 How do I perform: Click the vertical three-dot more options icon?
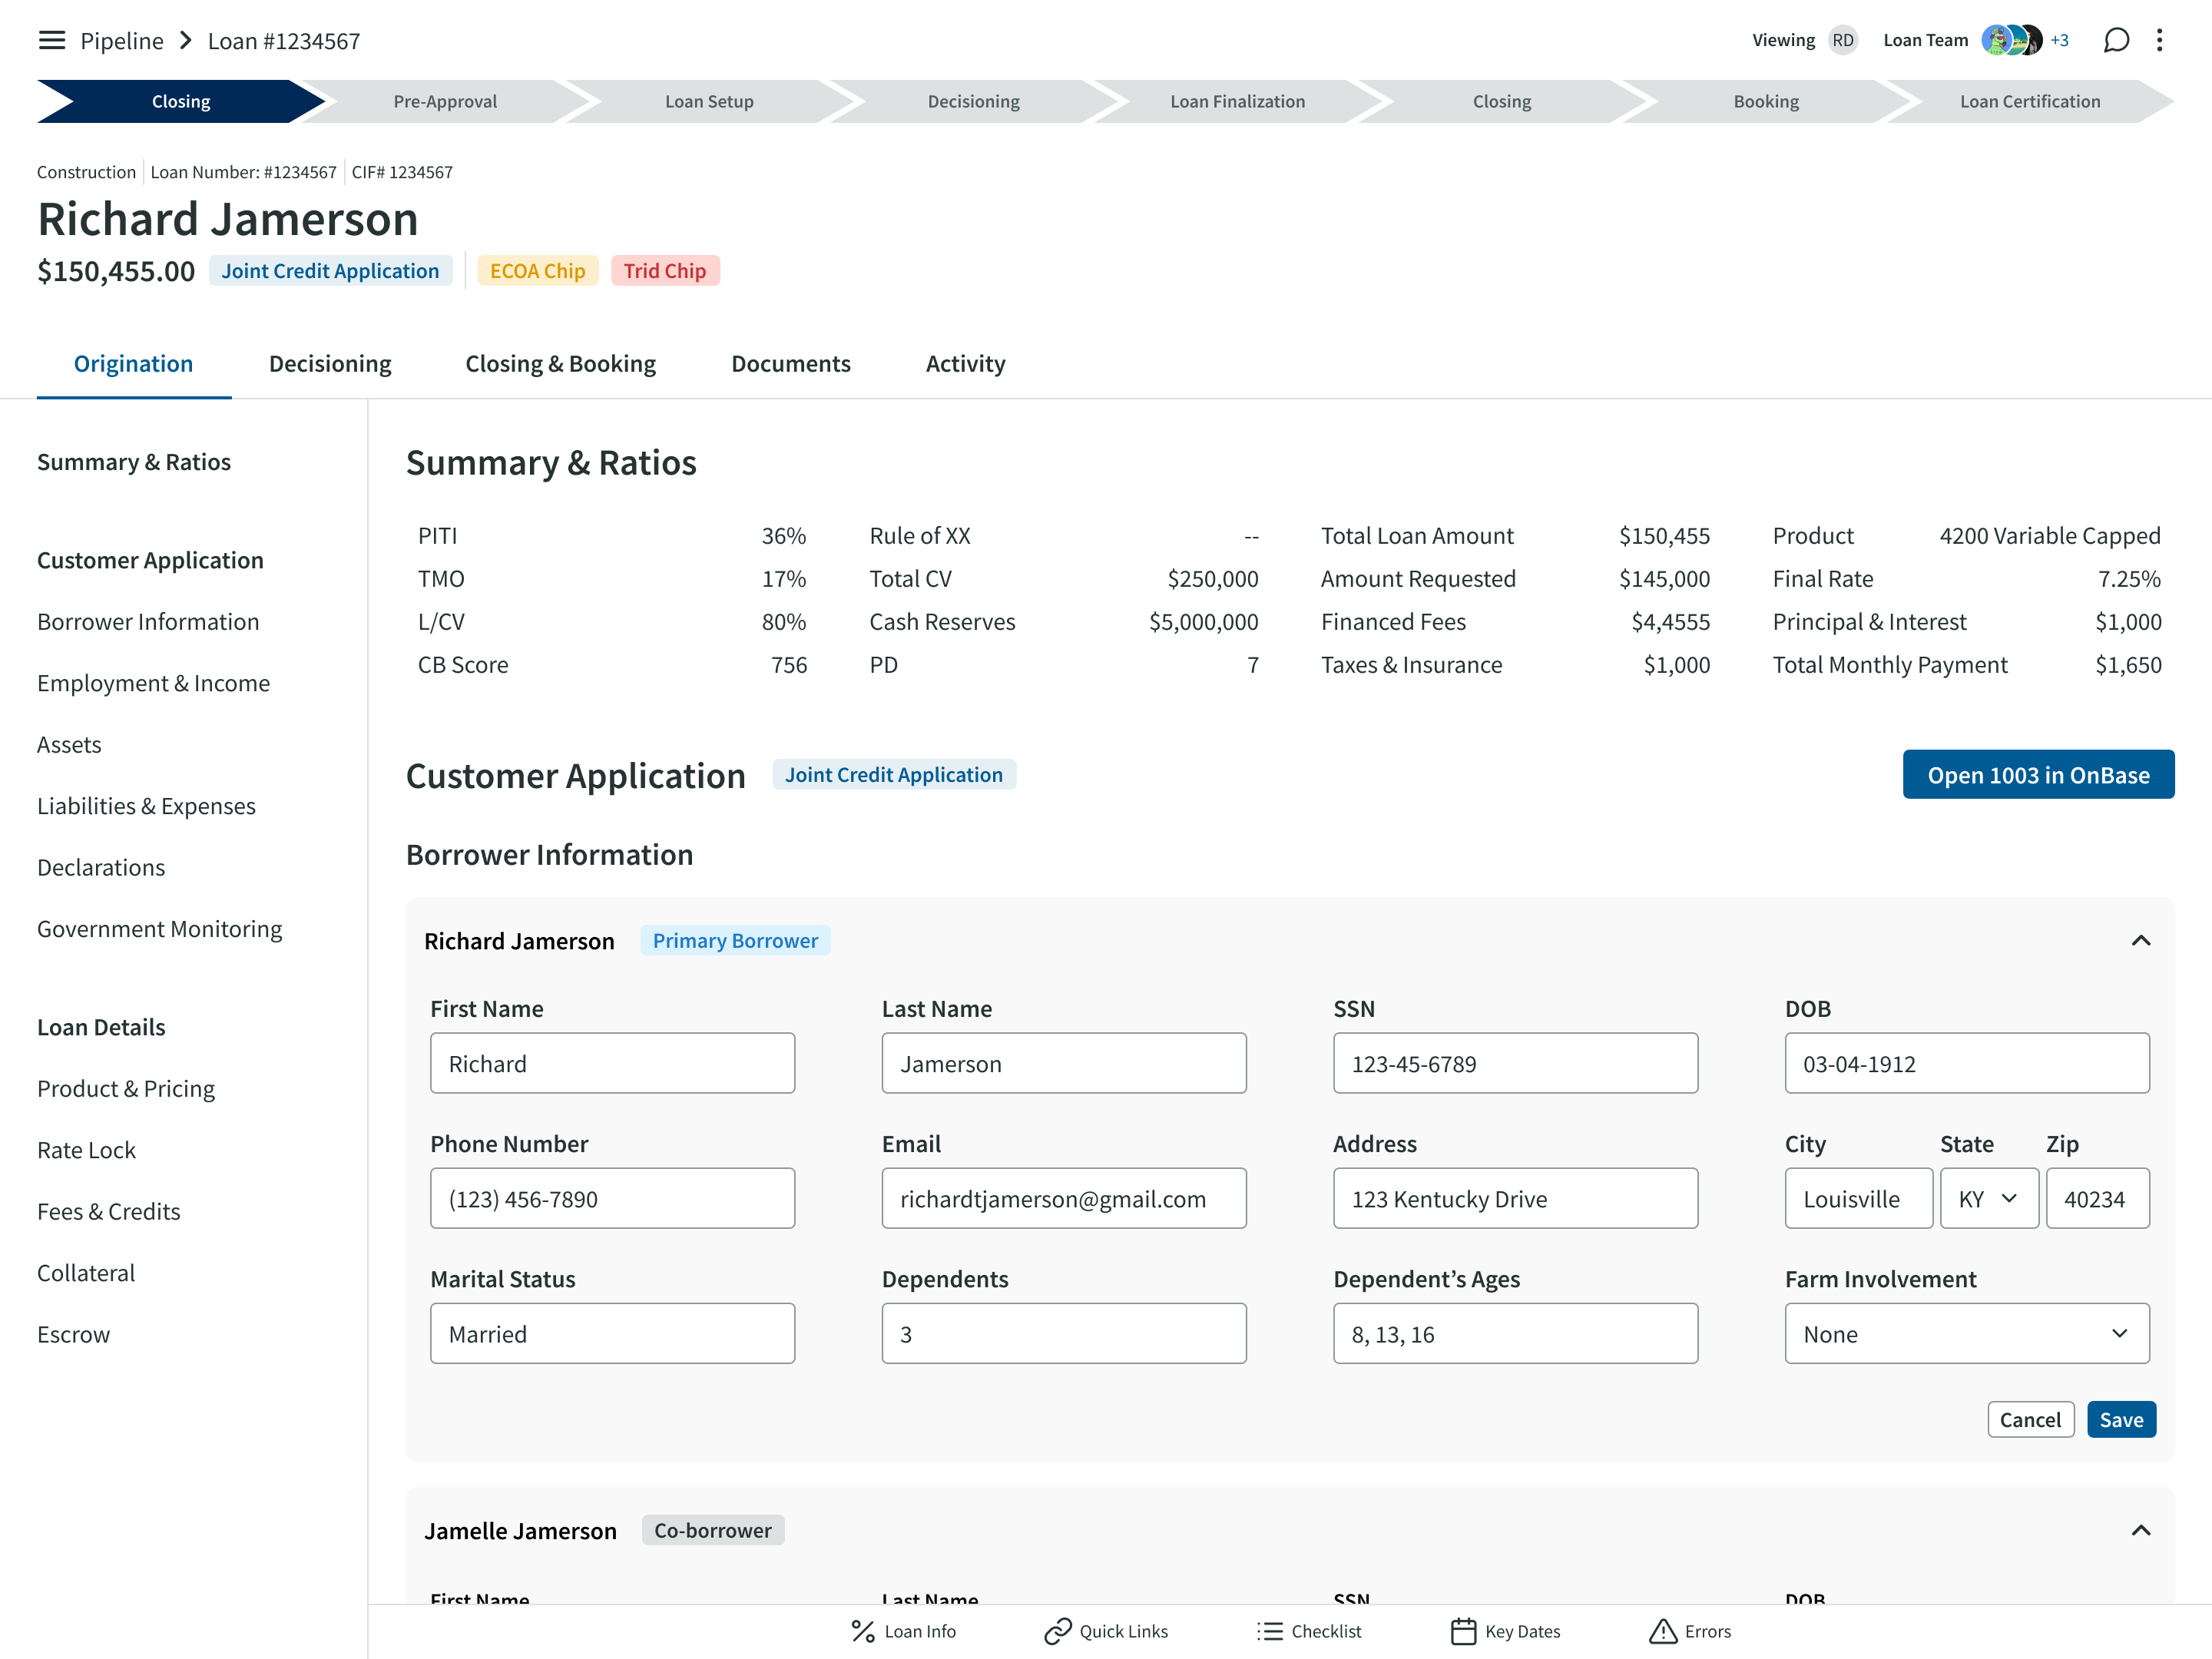tap(2159, 40)
